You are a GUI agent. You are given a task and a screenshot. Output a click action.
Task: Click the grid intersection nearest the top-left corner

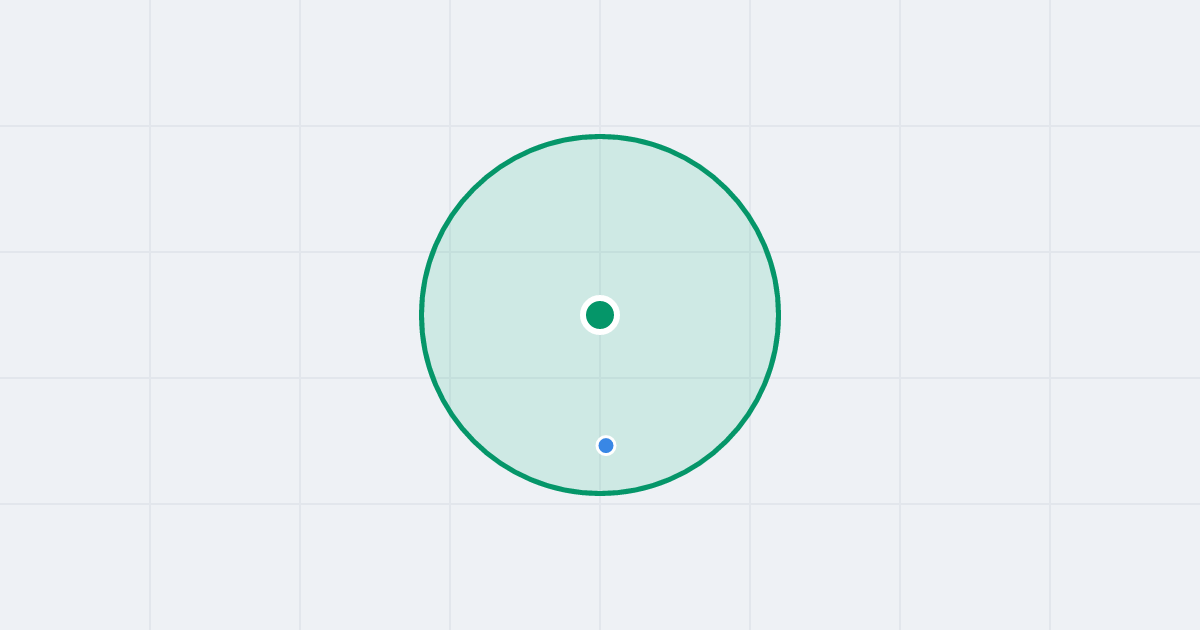pyautogui.click(x=150, y=126)
